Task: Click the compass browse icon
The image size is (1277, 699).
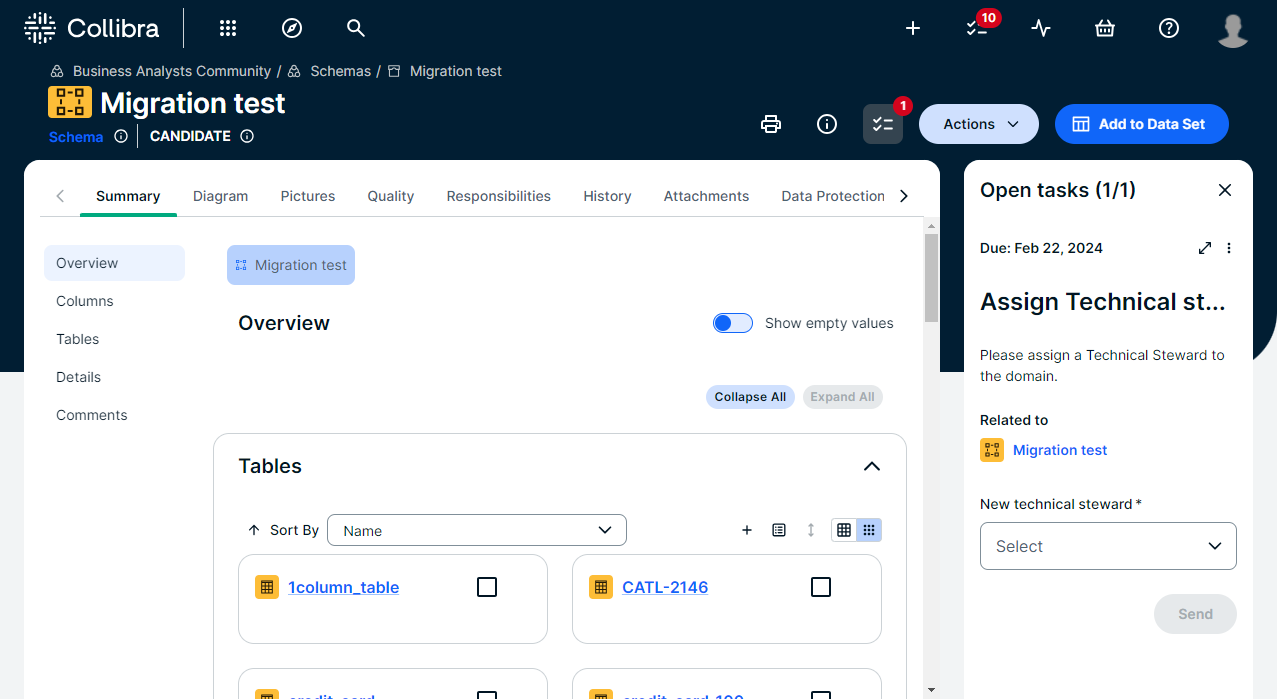Action: point(292,28)
